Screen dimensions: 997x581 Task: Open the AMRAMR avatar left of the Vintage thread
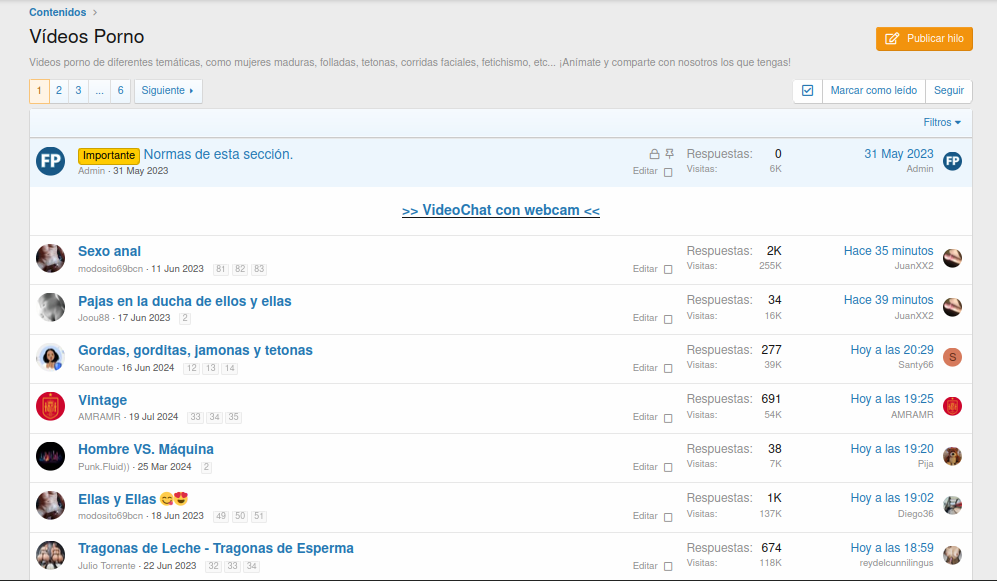[50, 407]
